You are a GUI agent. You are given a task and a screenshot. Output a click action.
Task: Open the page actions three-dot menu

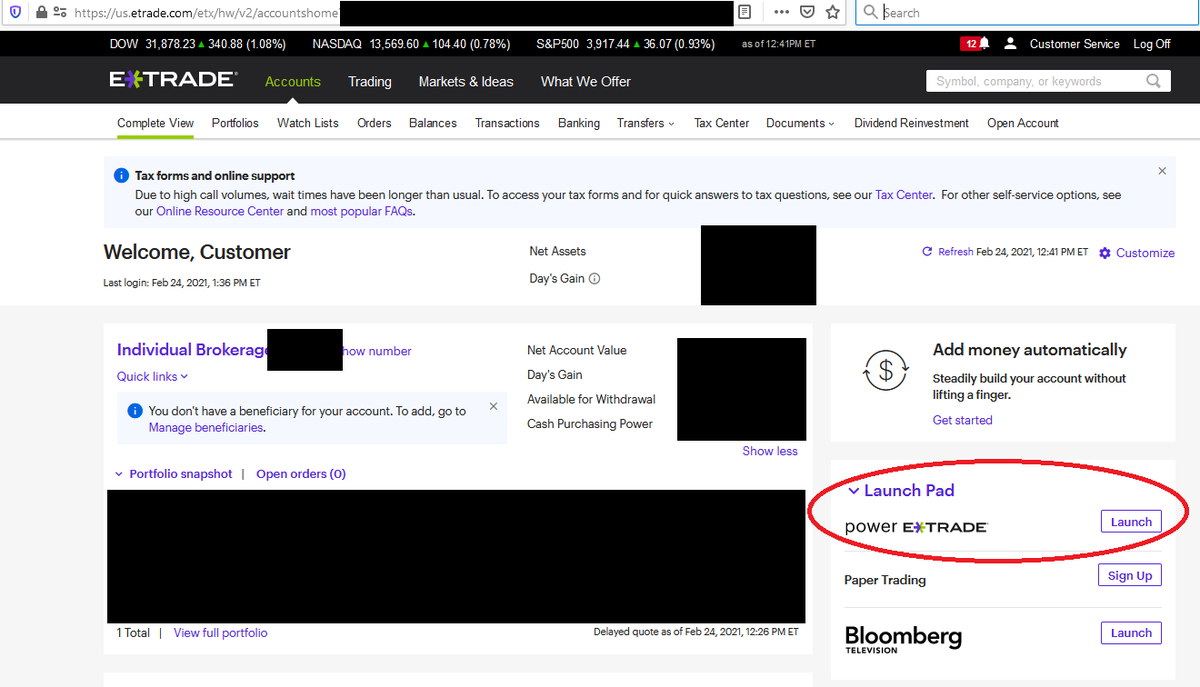click(x=781, y=12)
